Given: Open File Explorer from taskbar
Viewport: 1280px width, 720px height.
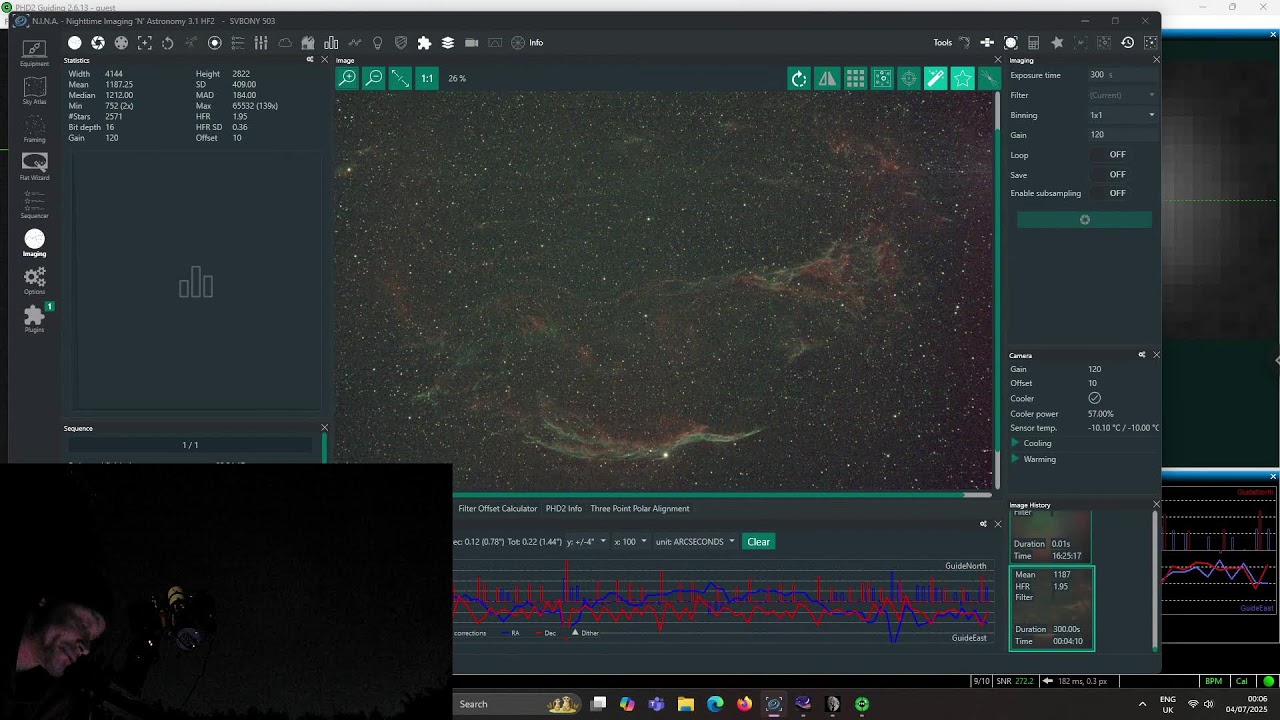Looking at the screenshot, I should pyautogui.click(x=685, y=704).
